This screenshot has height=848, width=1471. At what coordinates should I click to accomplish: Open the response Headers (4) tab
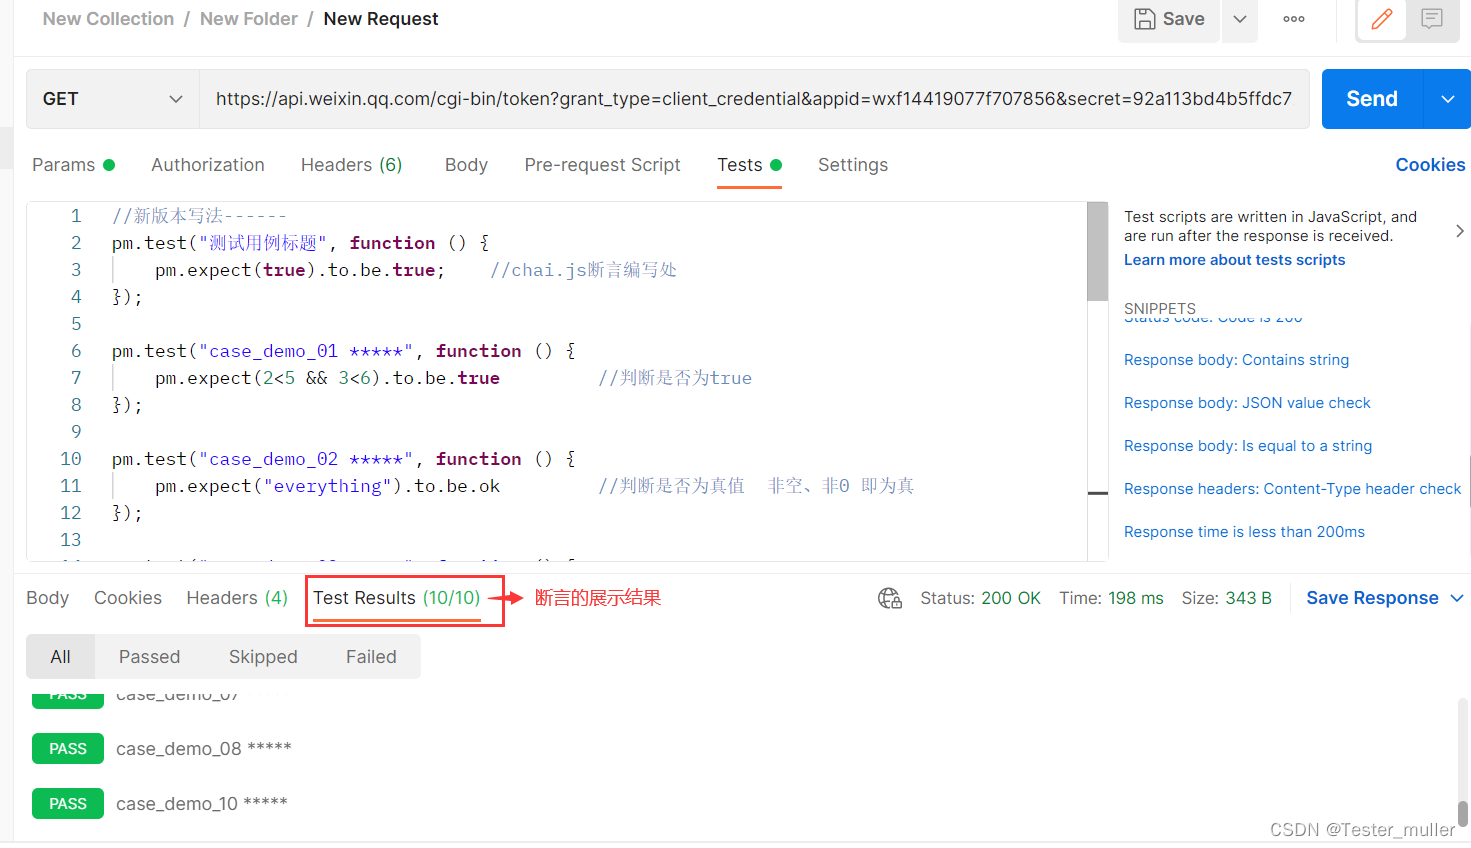237,598
